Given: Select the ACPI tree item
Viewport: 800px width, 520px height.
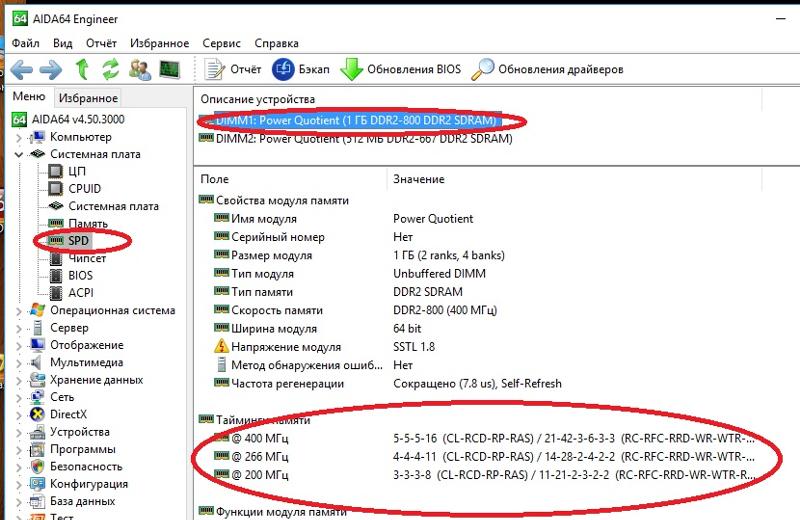Looking at the screenshot, I should click(x=81, y=293).
